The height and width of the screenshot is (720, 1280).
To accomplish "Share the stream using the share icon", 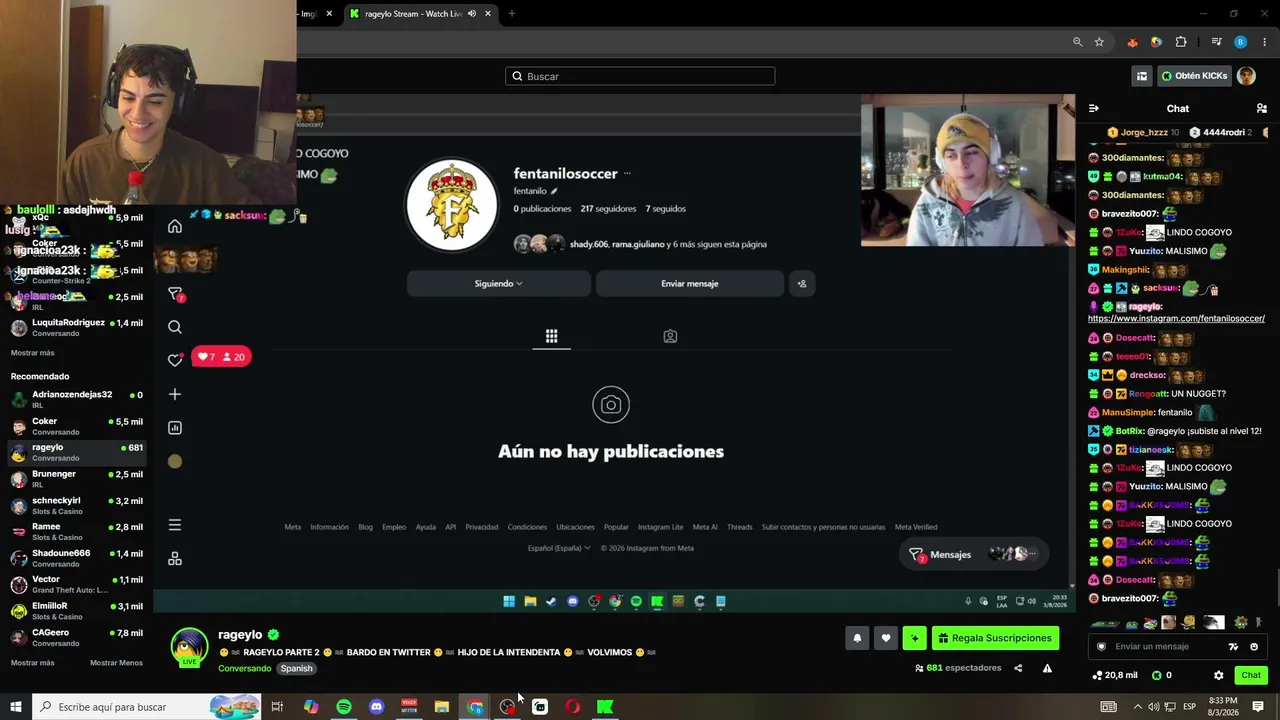I will point(1018,668).
